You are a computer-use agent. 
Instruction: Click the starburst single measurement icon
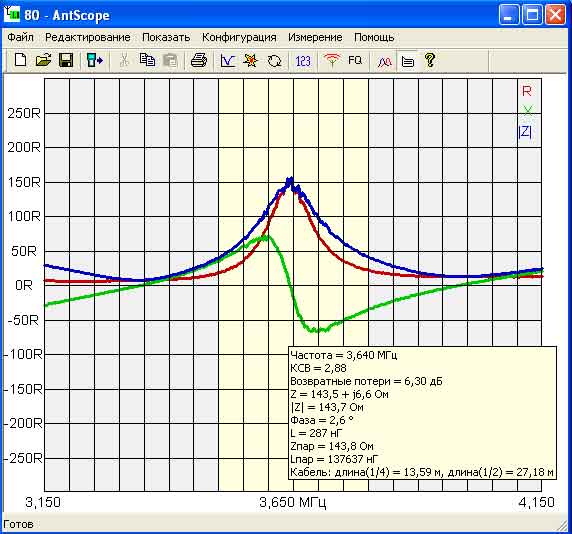coord(251,60)
